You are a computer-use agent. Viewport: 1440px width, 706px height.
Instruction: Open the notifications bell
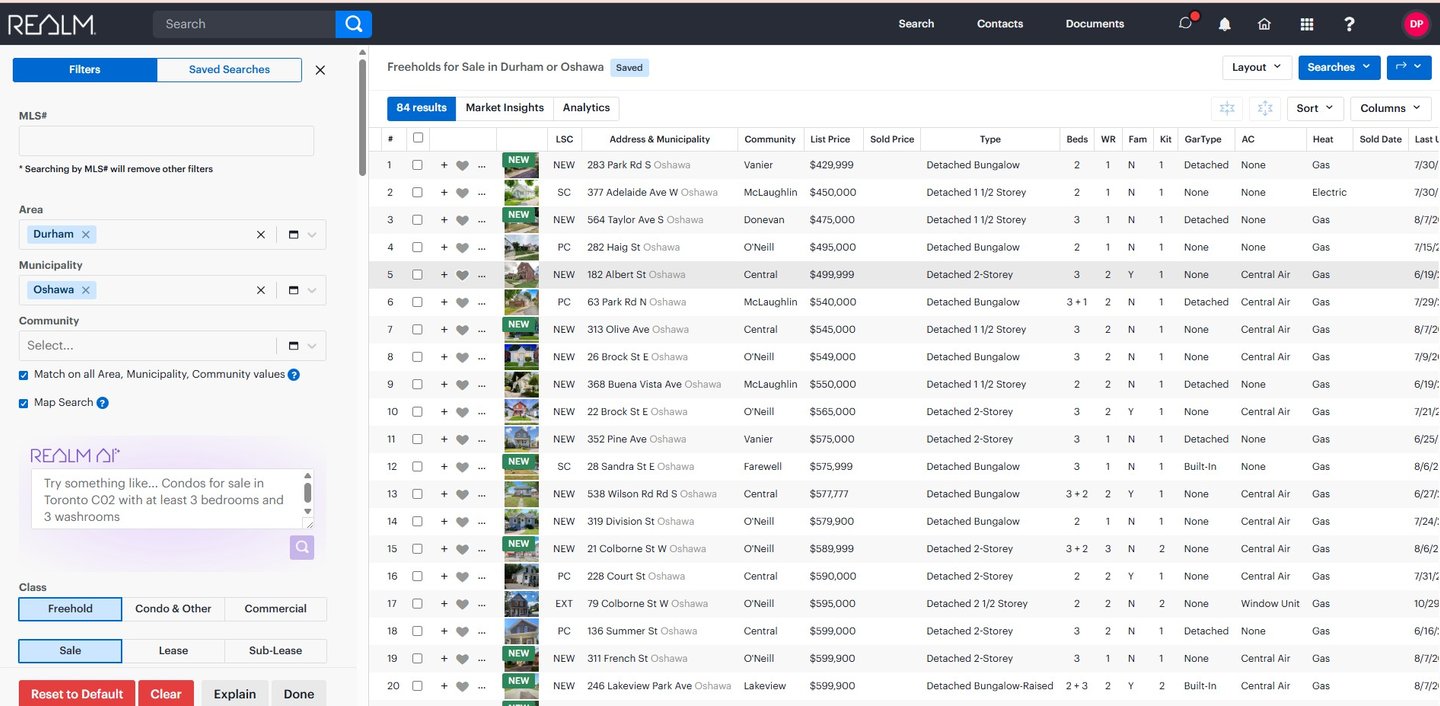tap(1225, 24)
